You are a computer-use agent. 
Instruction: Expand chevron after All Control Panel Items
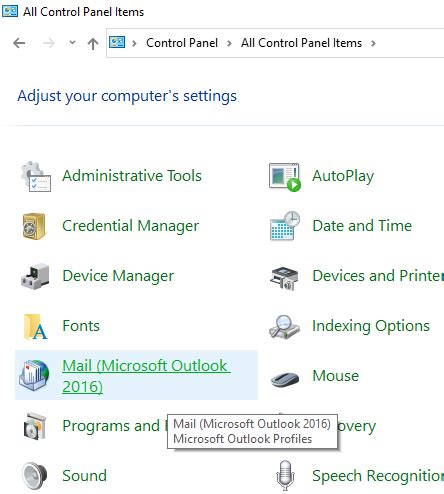click(373, 43)
